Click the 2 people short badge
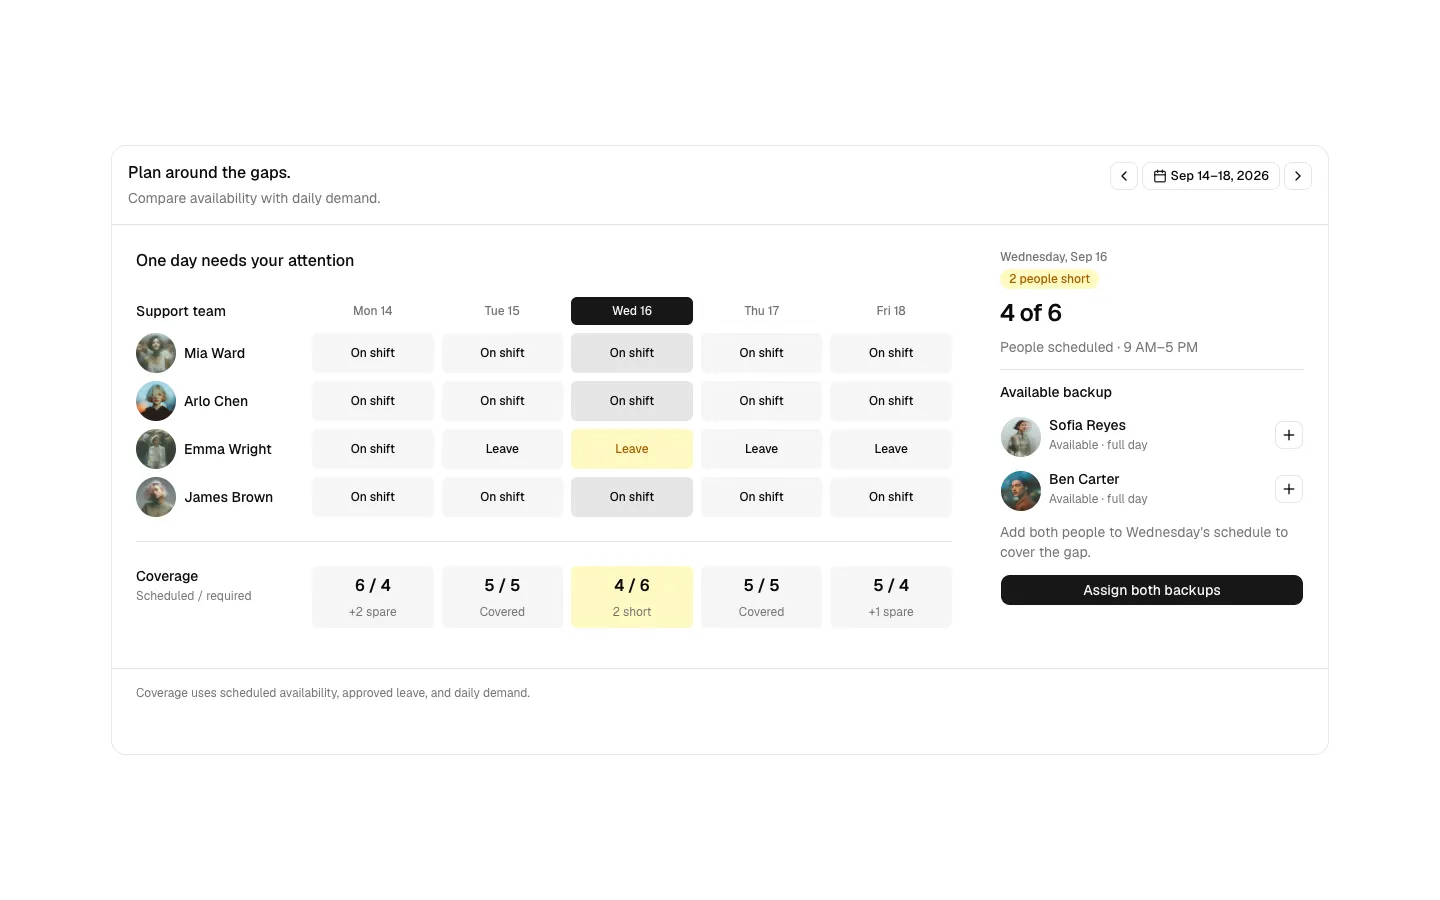The width and height of the screenshot is (1440, 900). coord(1049,279)
